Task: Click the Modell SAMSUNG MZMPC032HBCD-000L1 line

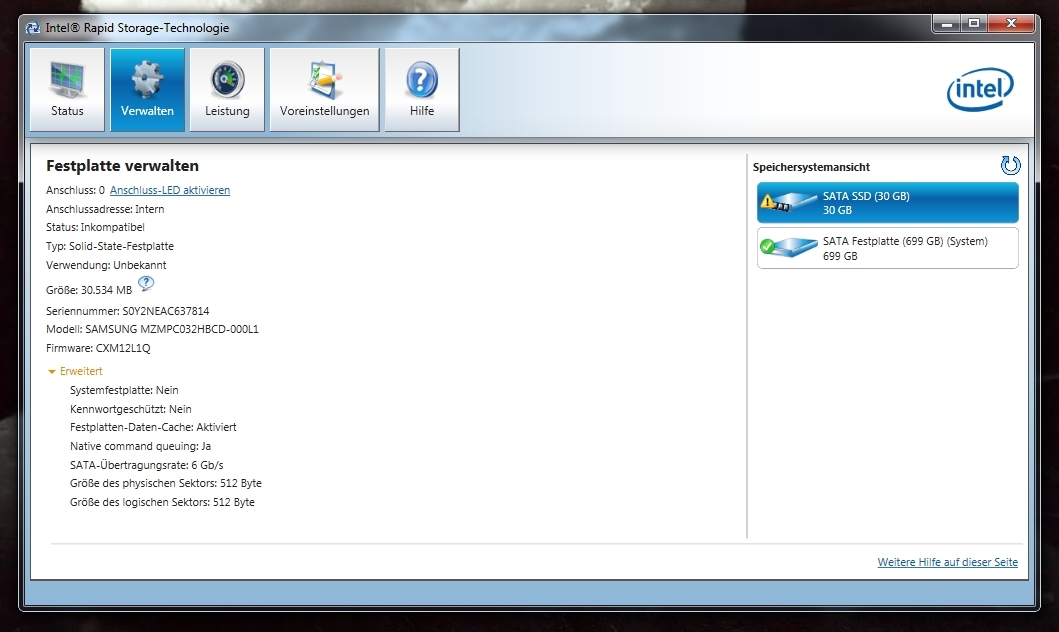Action: pyautogui.click(x=152, y=330)
